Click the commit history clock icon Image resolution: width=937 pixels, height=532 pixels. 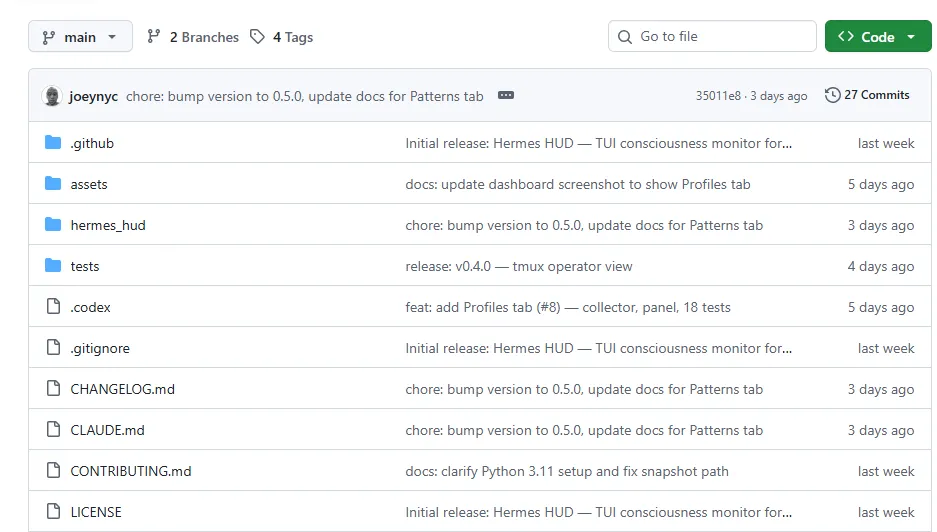832,95
